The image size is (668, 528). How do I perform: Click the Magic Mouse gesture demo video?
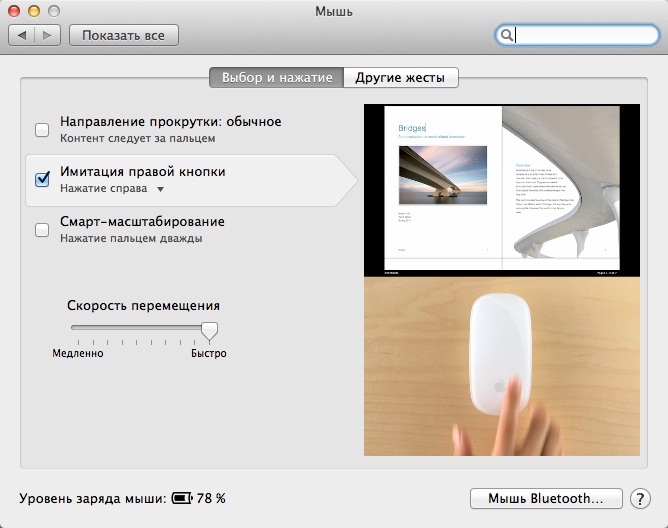click(500, 365)
